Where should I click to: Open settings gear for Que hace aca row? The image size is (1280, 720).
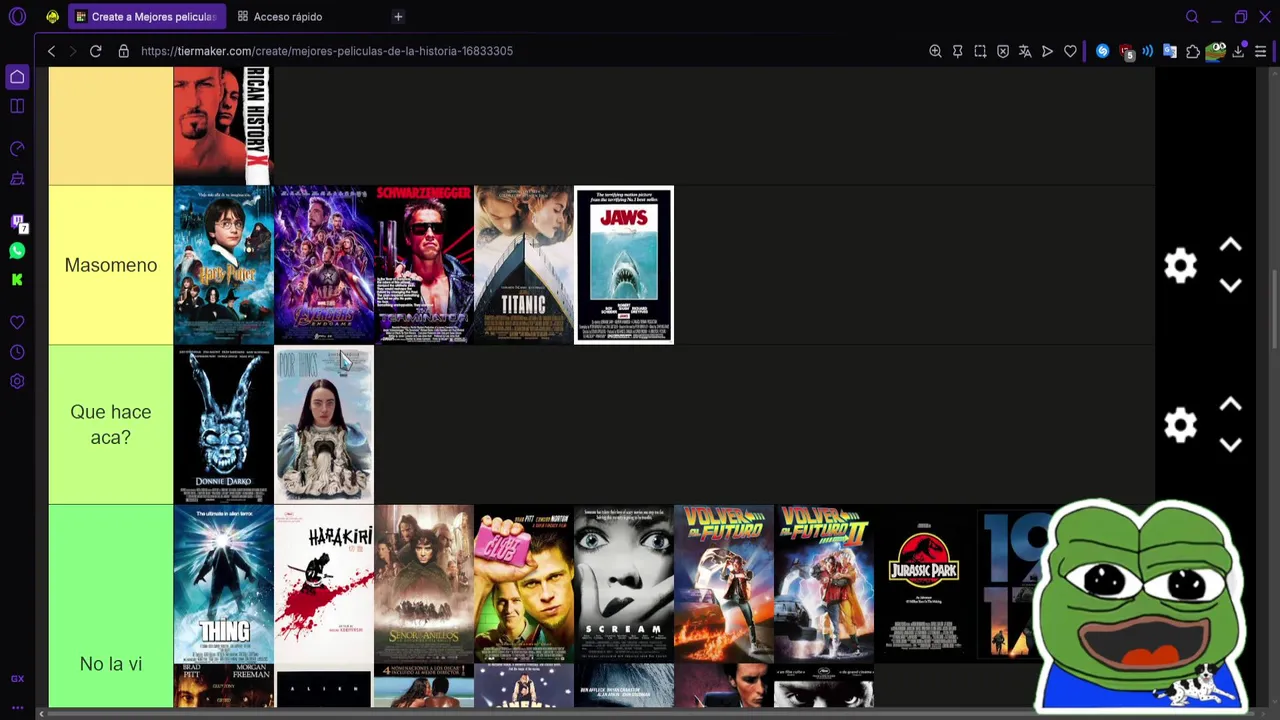(1180, 425)
